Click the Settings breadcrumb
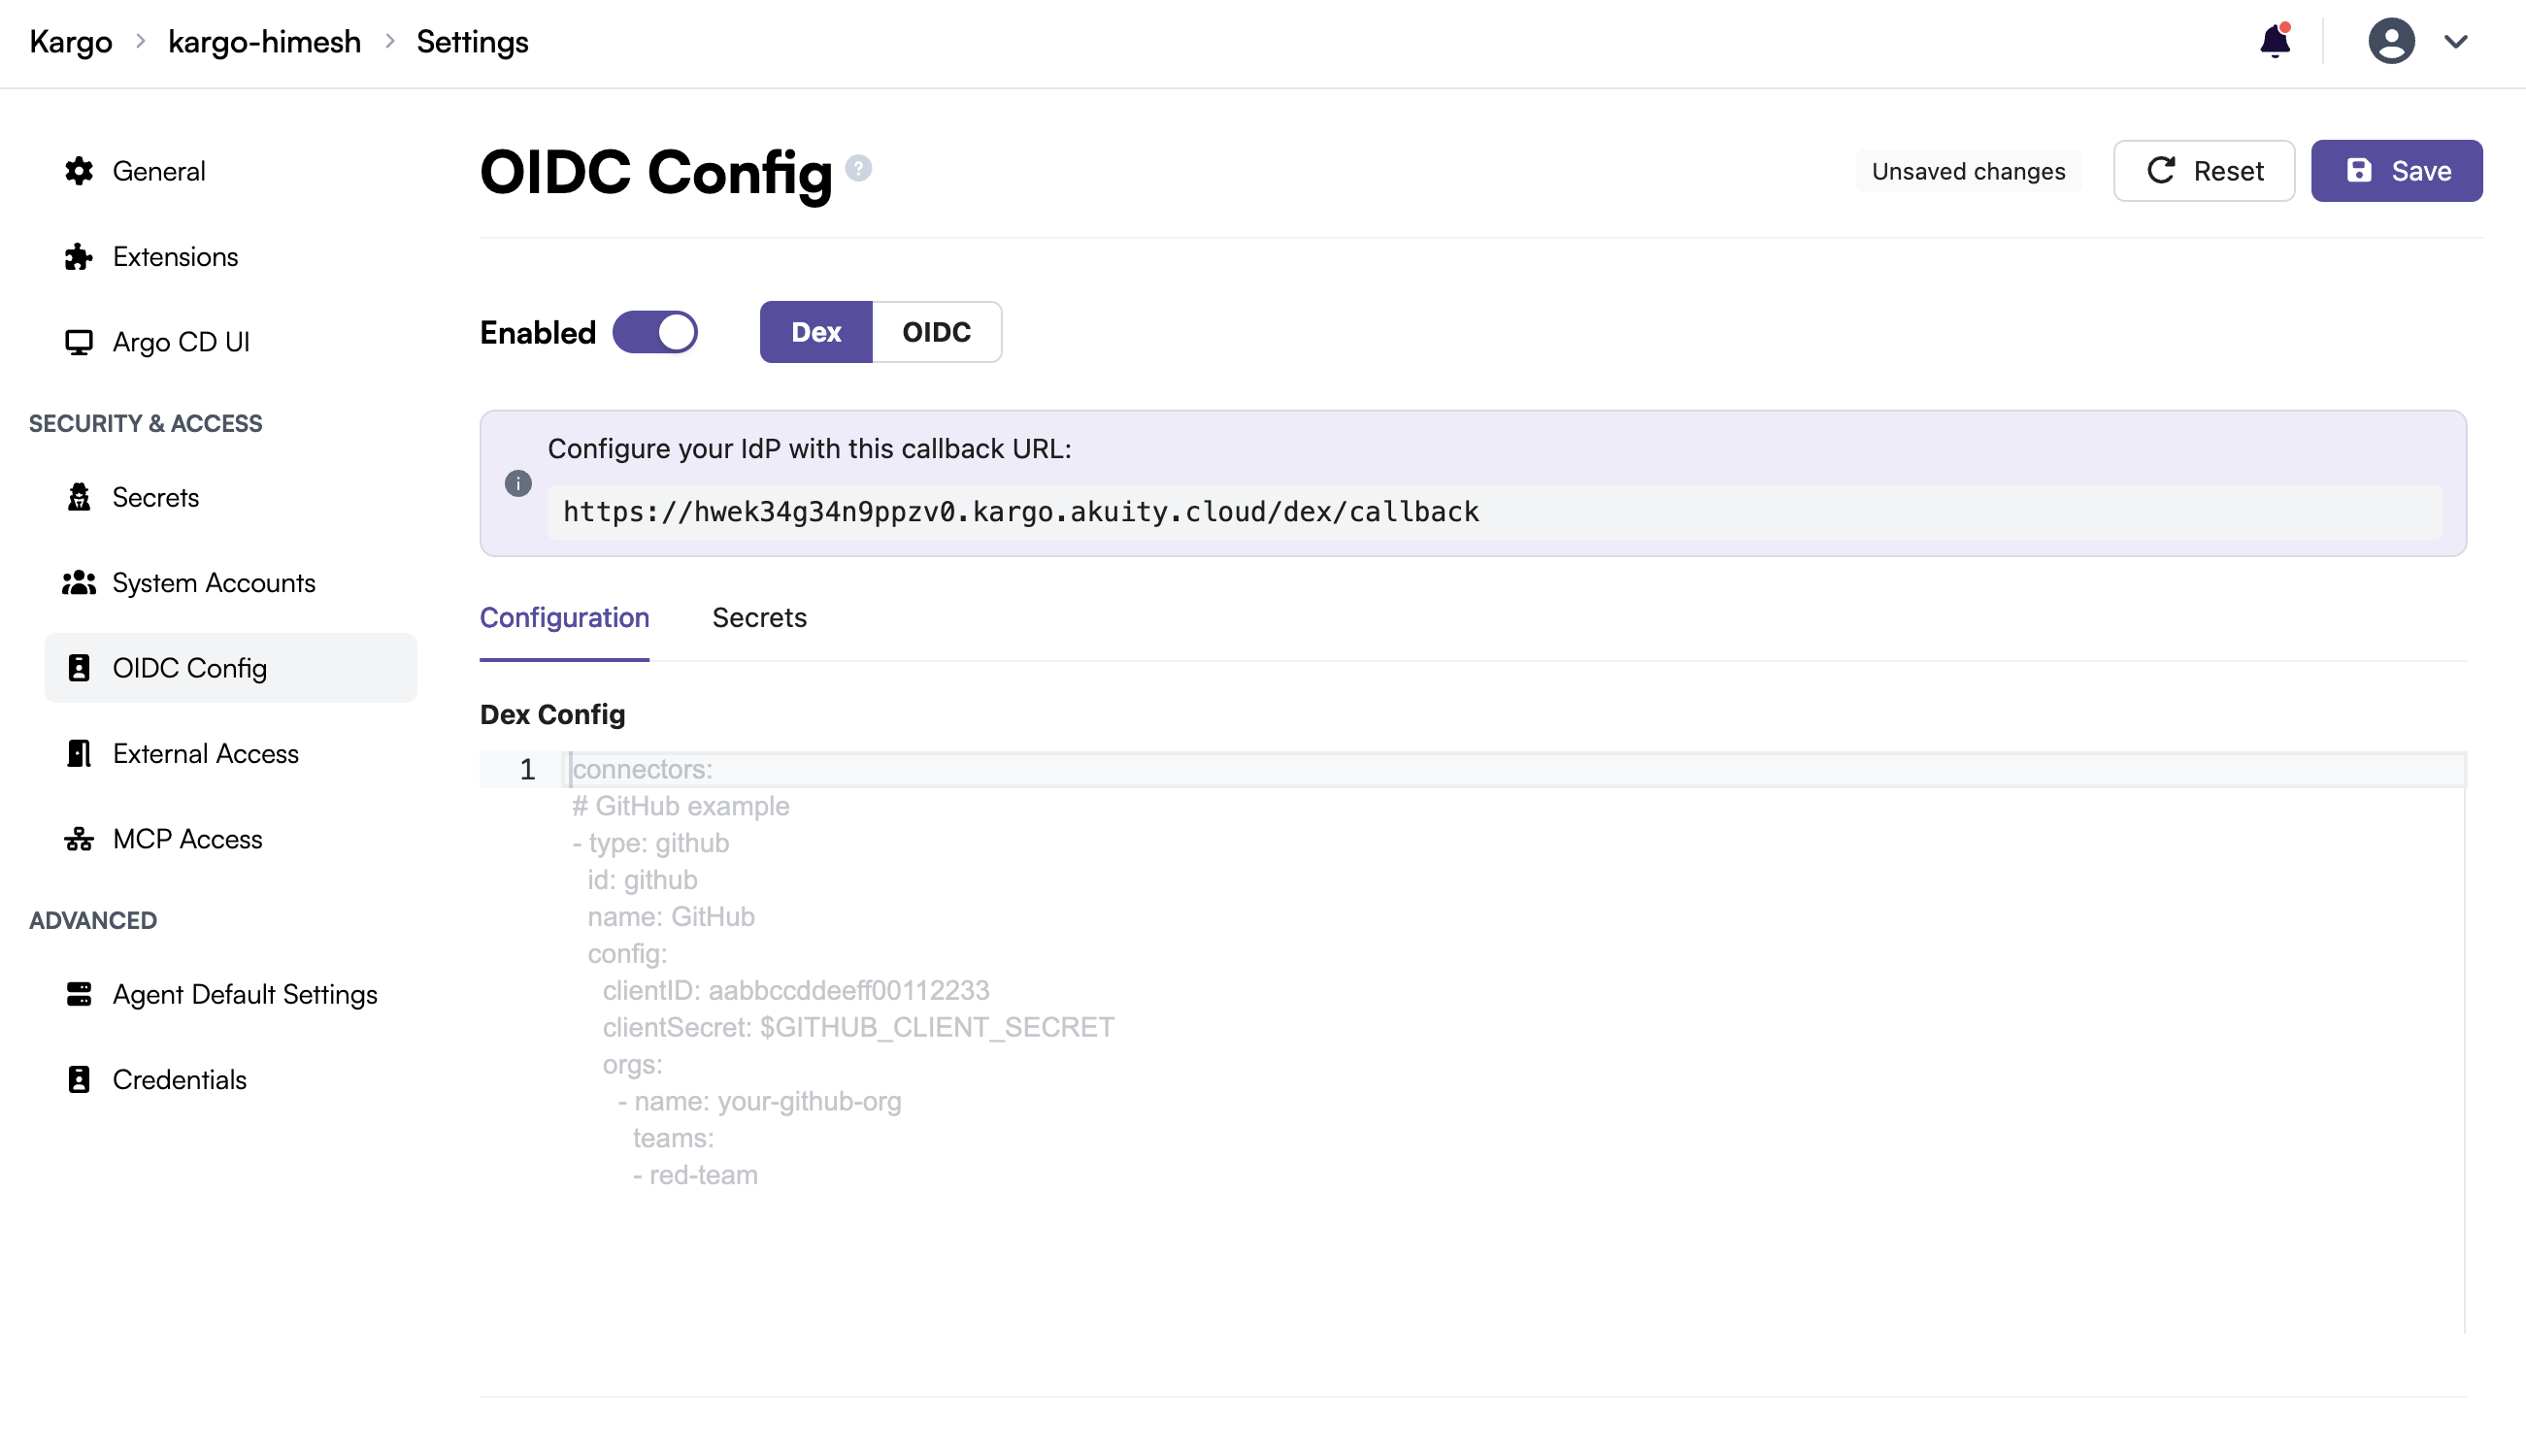2526x1456 pixels. [x=472, y=42]
